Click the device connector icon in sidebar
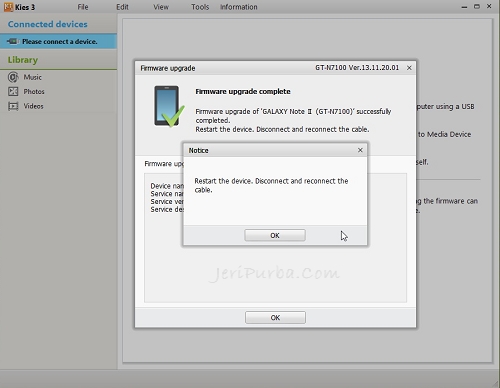 click(x=13, y=41)
